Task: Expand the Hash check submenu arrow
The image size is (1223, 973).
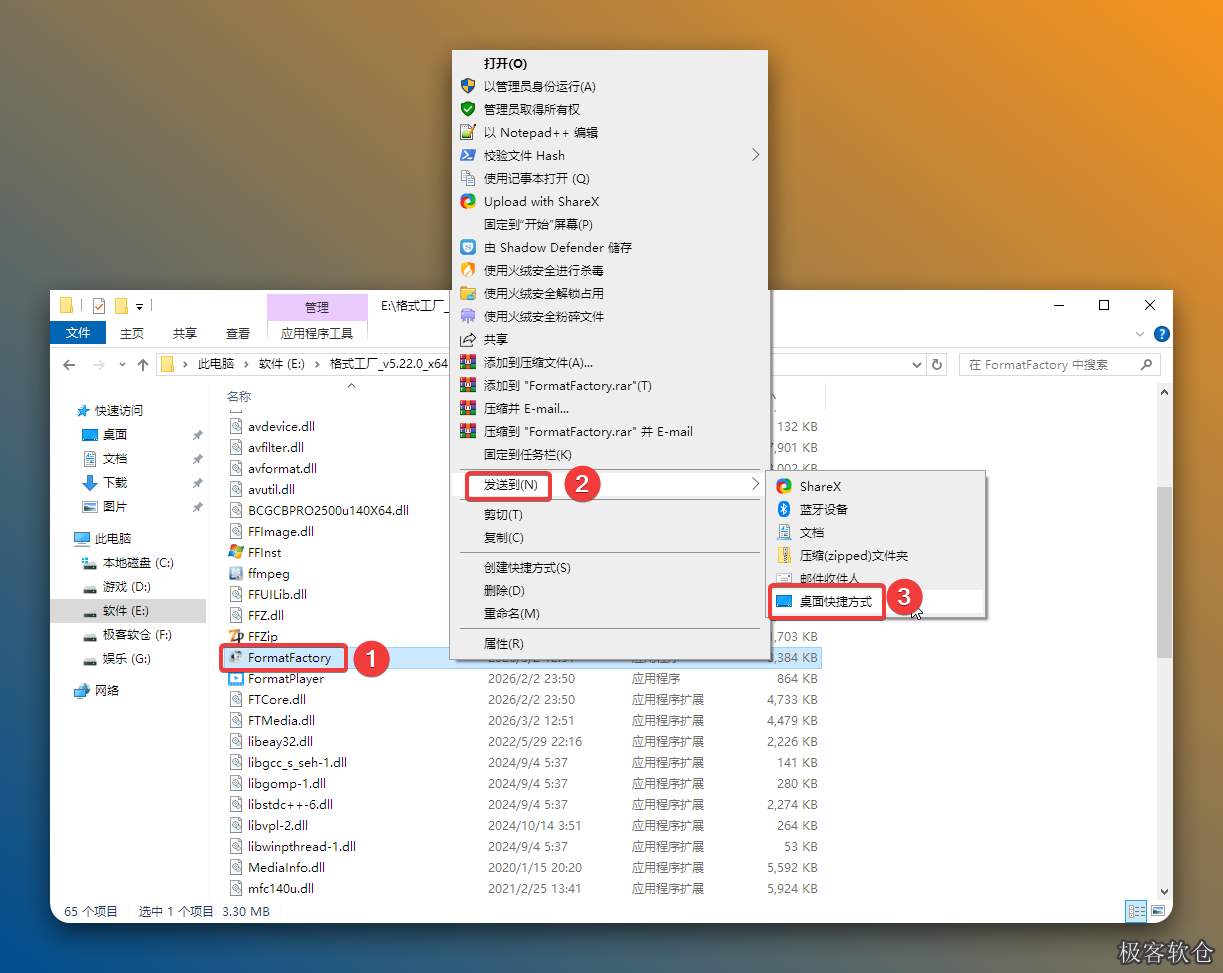Action: point(755,155)
